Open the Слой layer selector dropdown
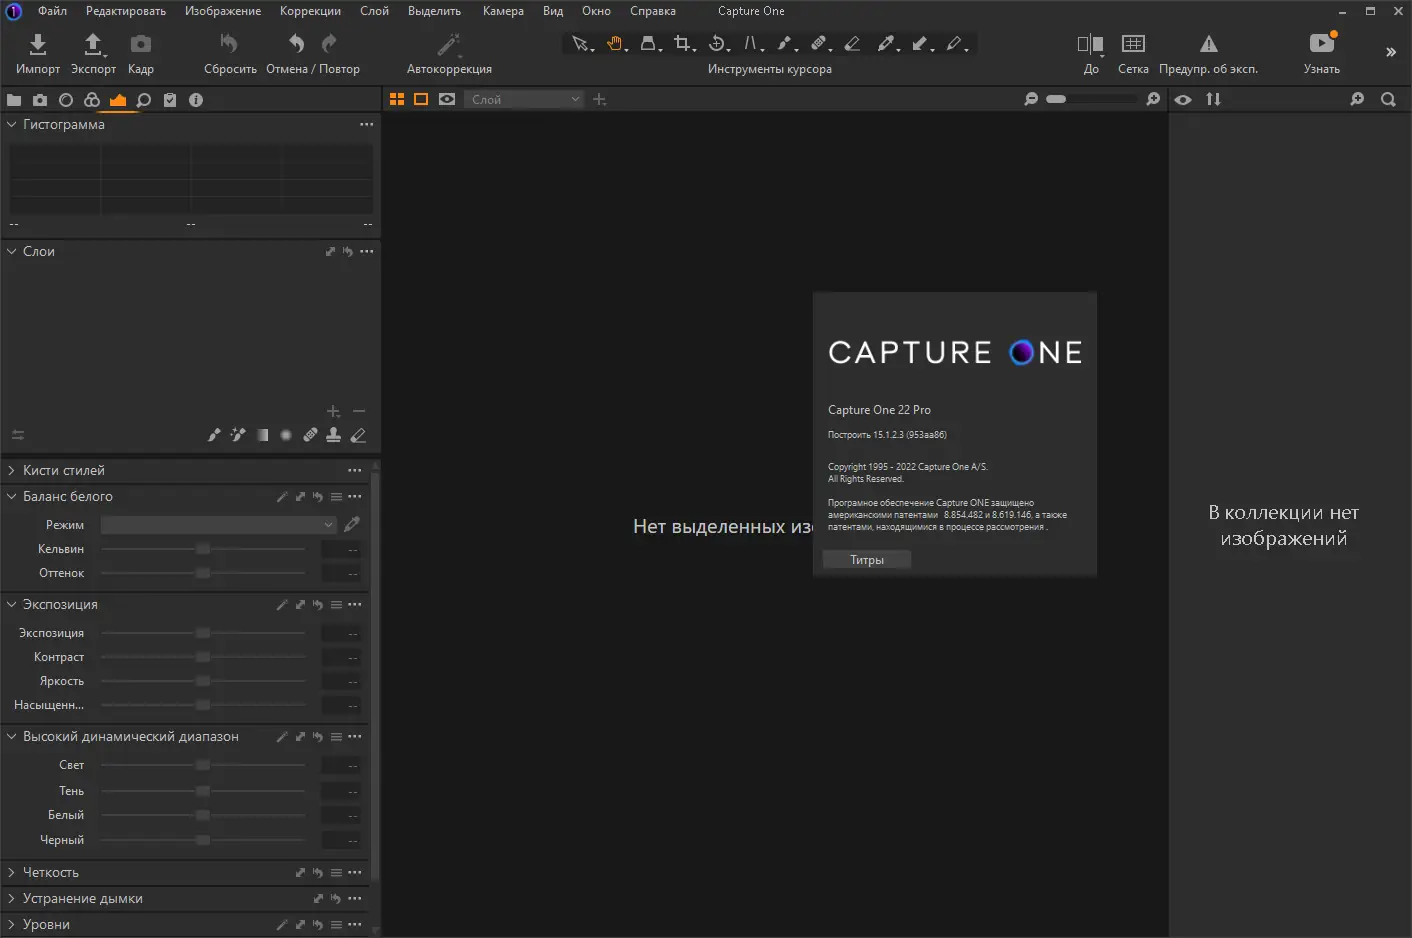This screenshot has width=1412, height=938. point(523,99)
